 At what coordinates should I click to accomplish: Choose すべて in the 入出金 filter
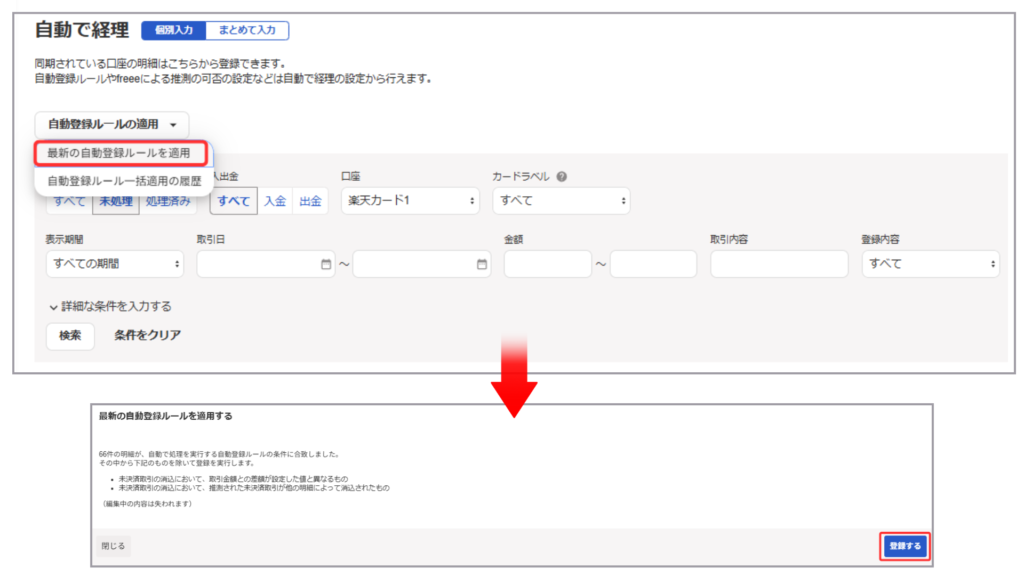tap(234, 201)
